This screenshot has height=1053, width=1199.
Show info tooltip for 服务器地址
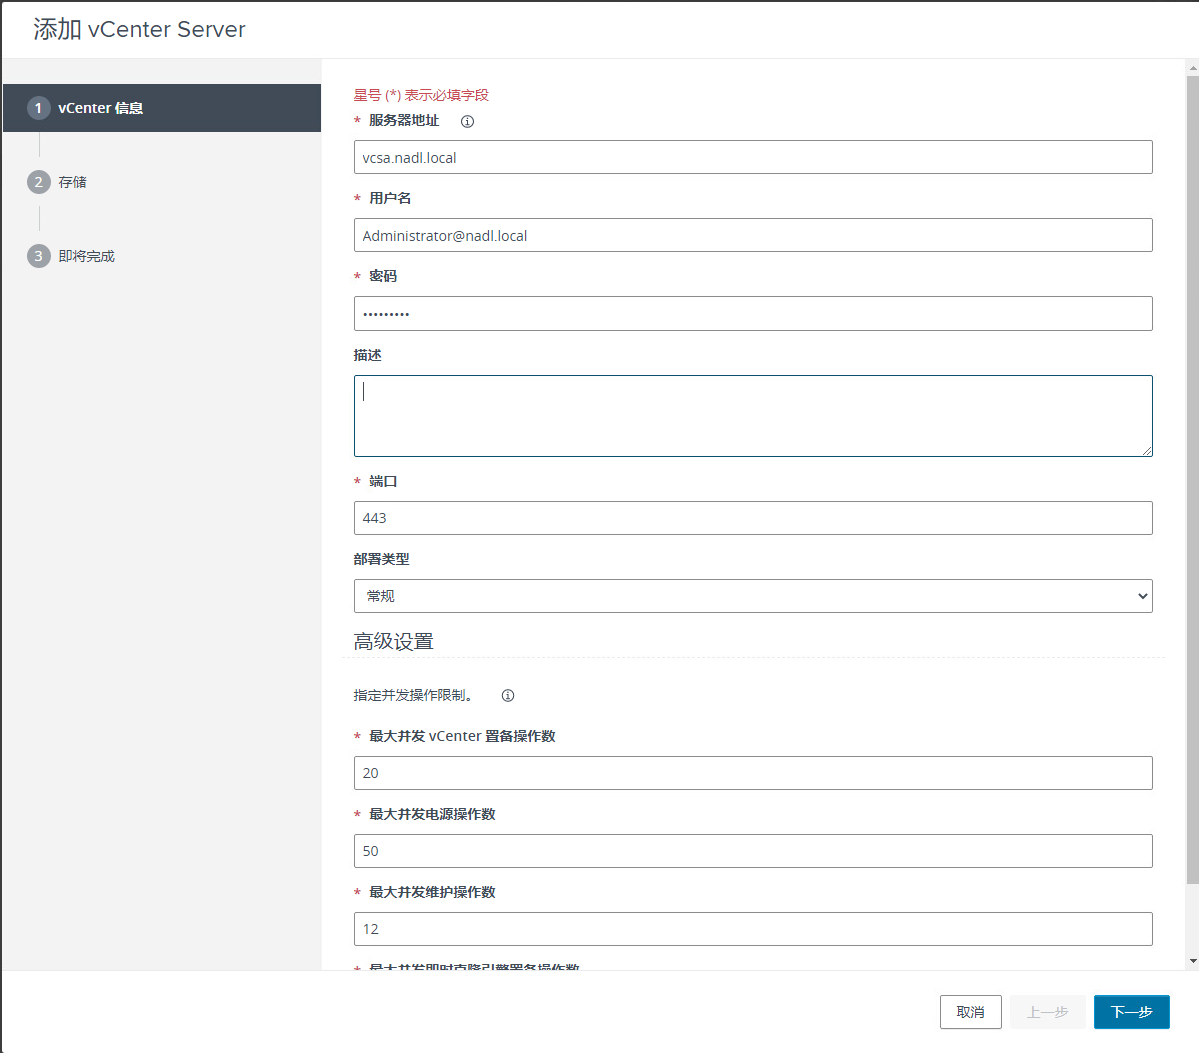tap(467, 121)
